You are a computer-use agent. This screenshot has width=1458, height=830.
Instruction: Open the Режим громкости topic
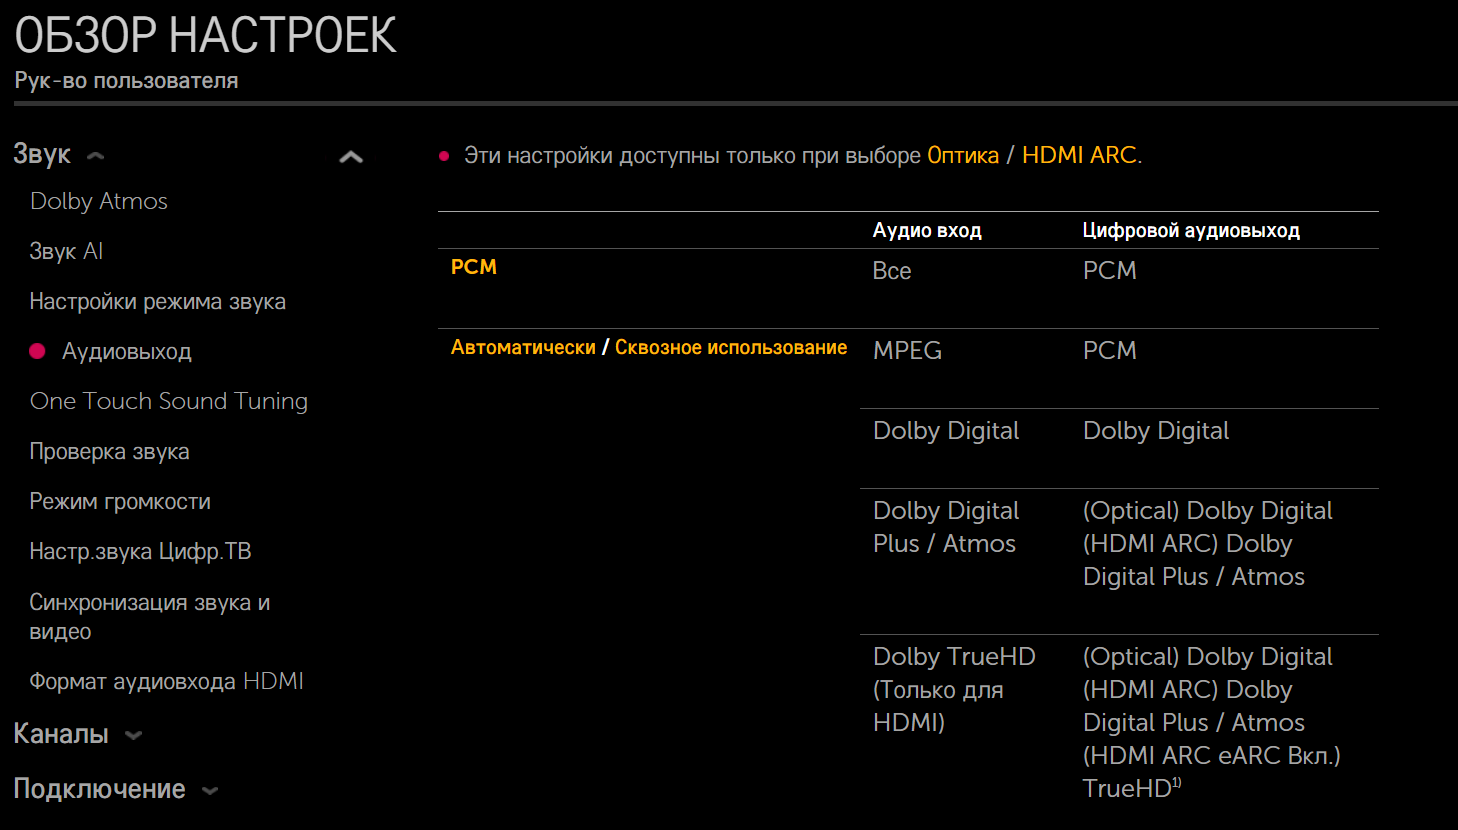(120, 501)
